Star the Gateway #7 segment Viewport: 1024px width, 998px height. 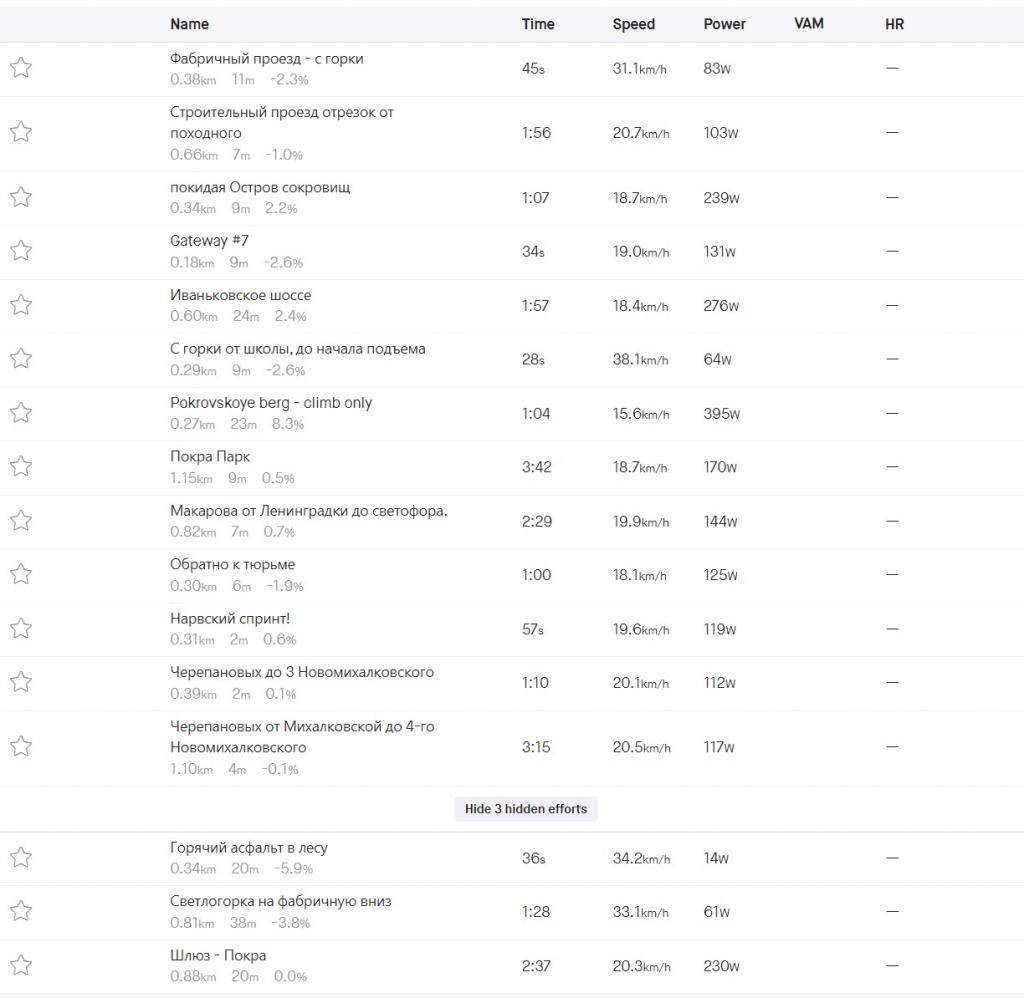[21, 250]
